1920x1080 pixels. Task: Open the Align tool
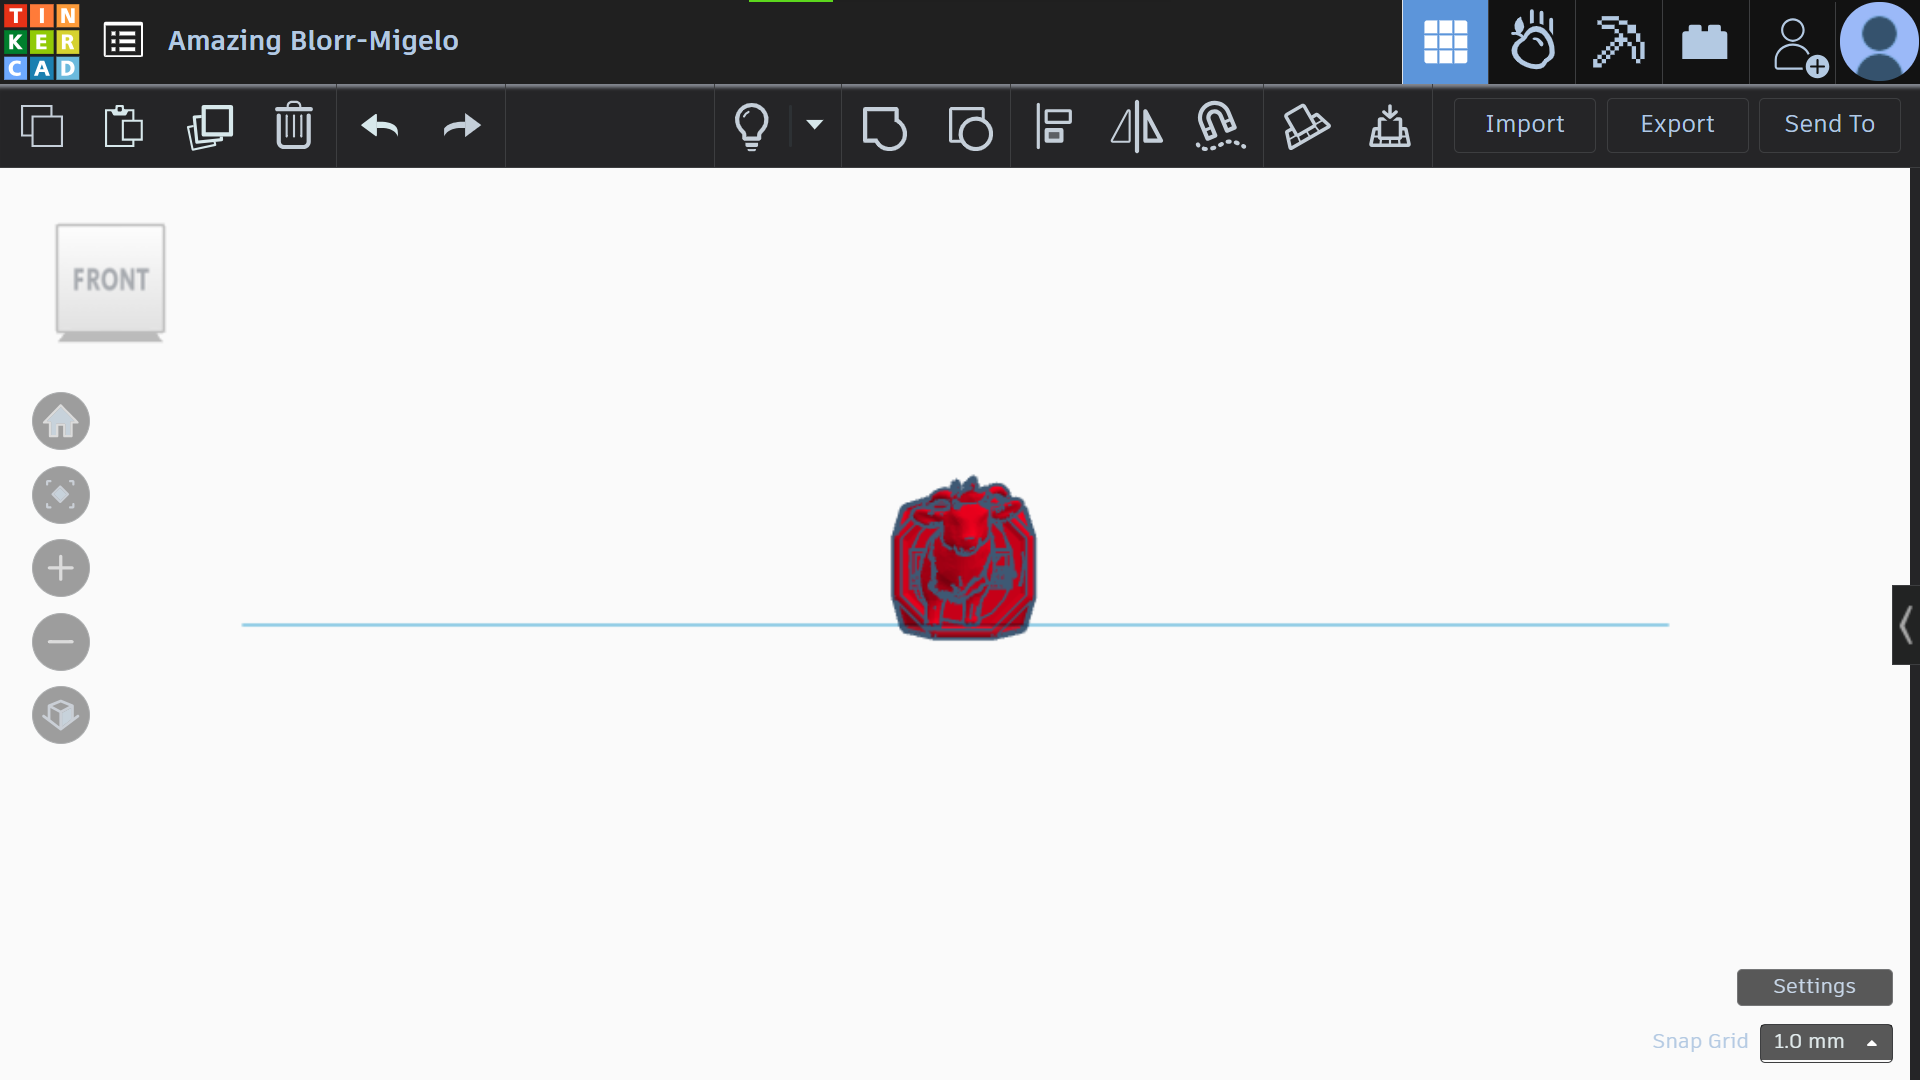1053,127
